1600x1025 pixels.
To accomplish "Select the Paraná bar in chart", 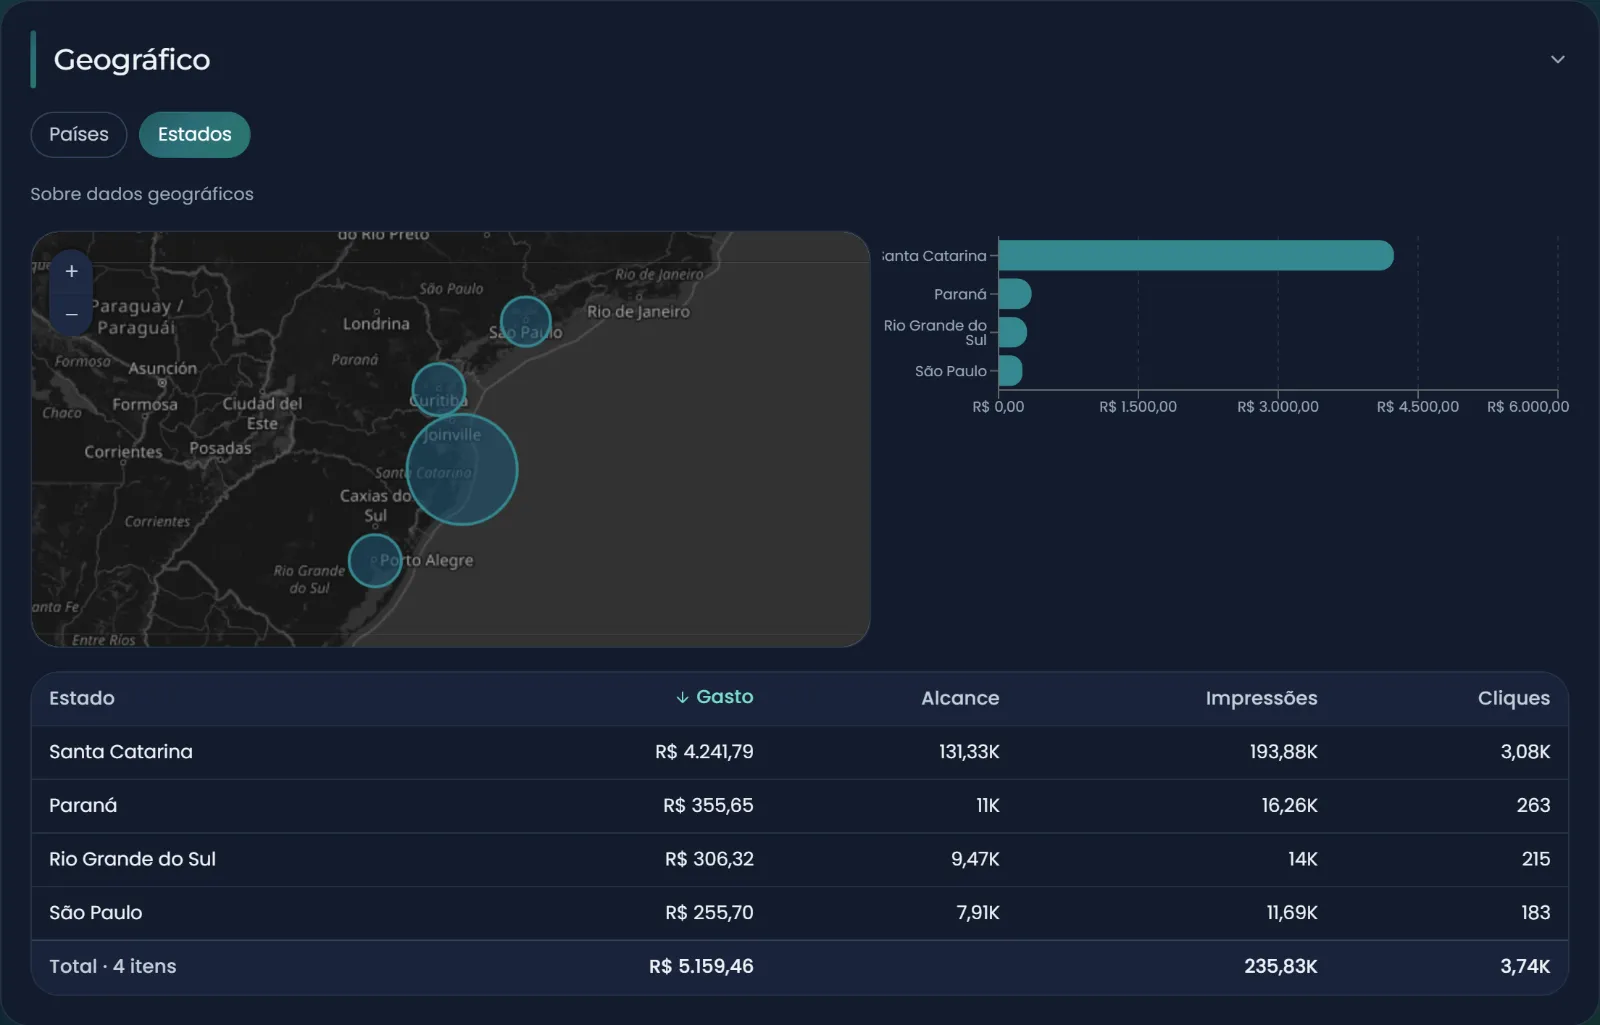I will pyautogui.click(x=1015, y=294).
